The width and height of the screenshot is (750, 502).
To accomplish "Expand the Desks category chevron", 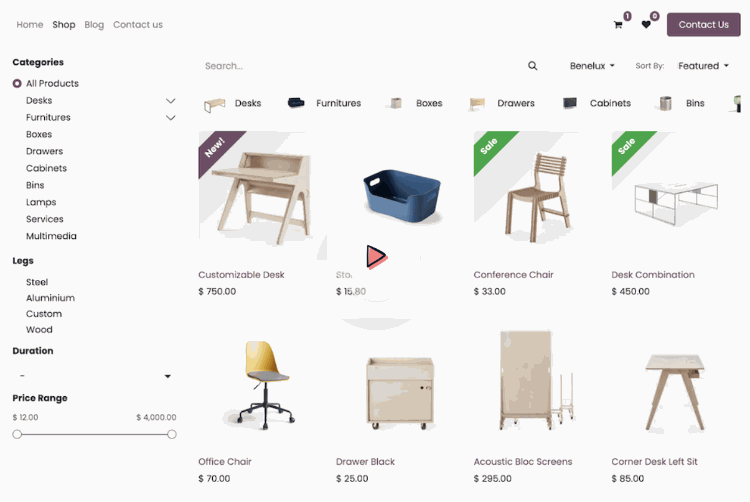I will pos(170,101).
